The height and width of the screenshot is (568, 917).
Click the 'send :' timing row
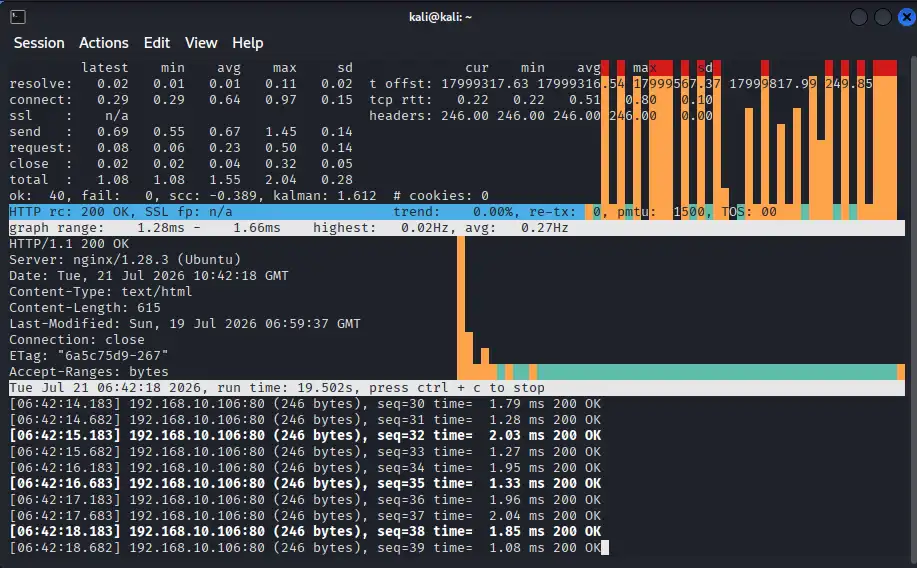(x=181, y=132)
